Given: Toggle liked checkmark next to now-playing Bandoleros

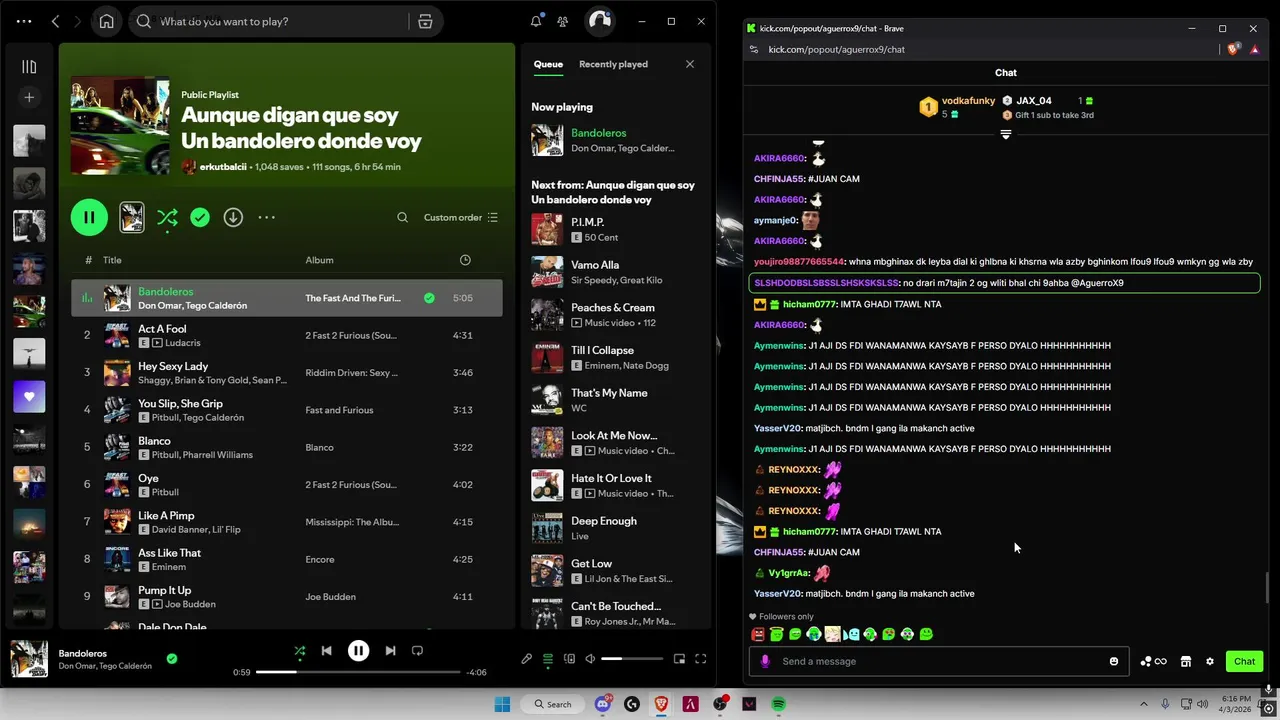Looking at the screenshot, I should click(172, 659).
